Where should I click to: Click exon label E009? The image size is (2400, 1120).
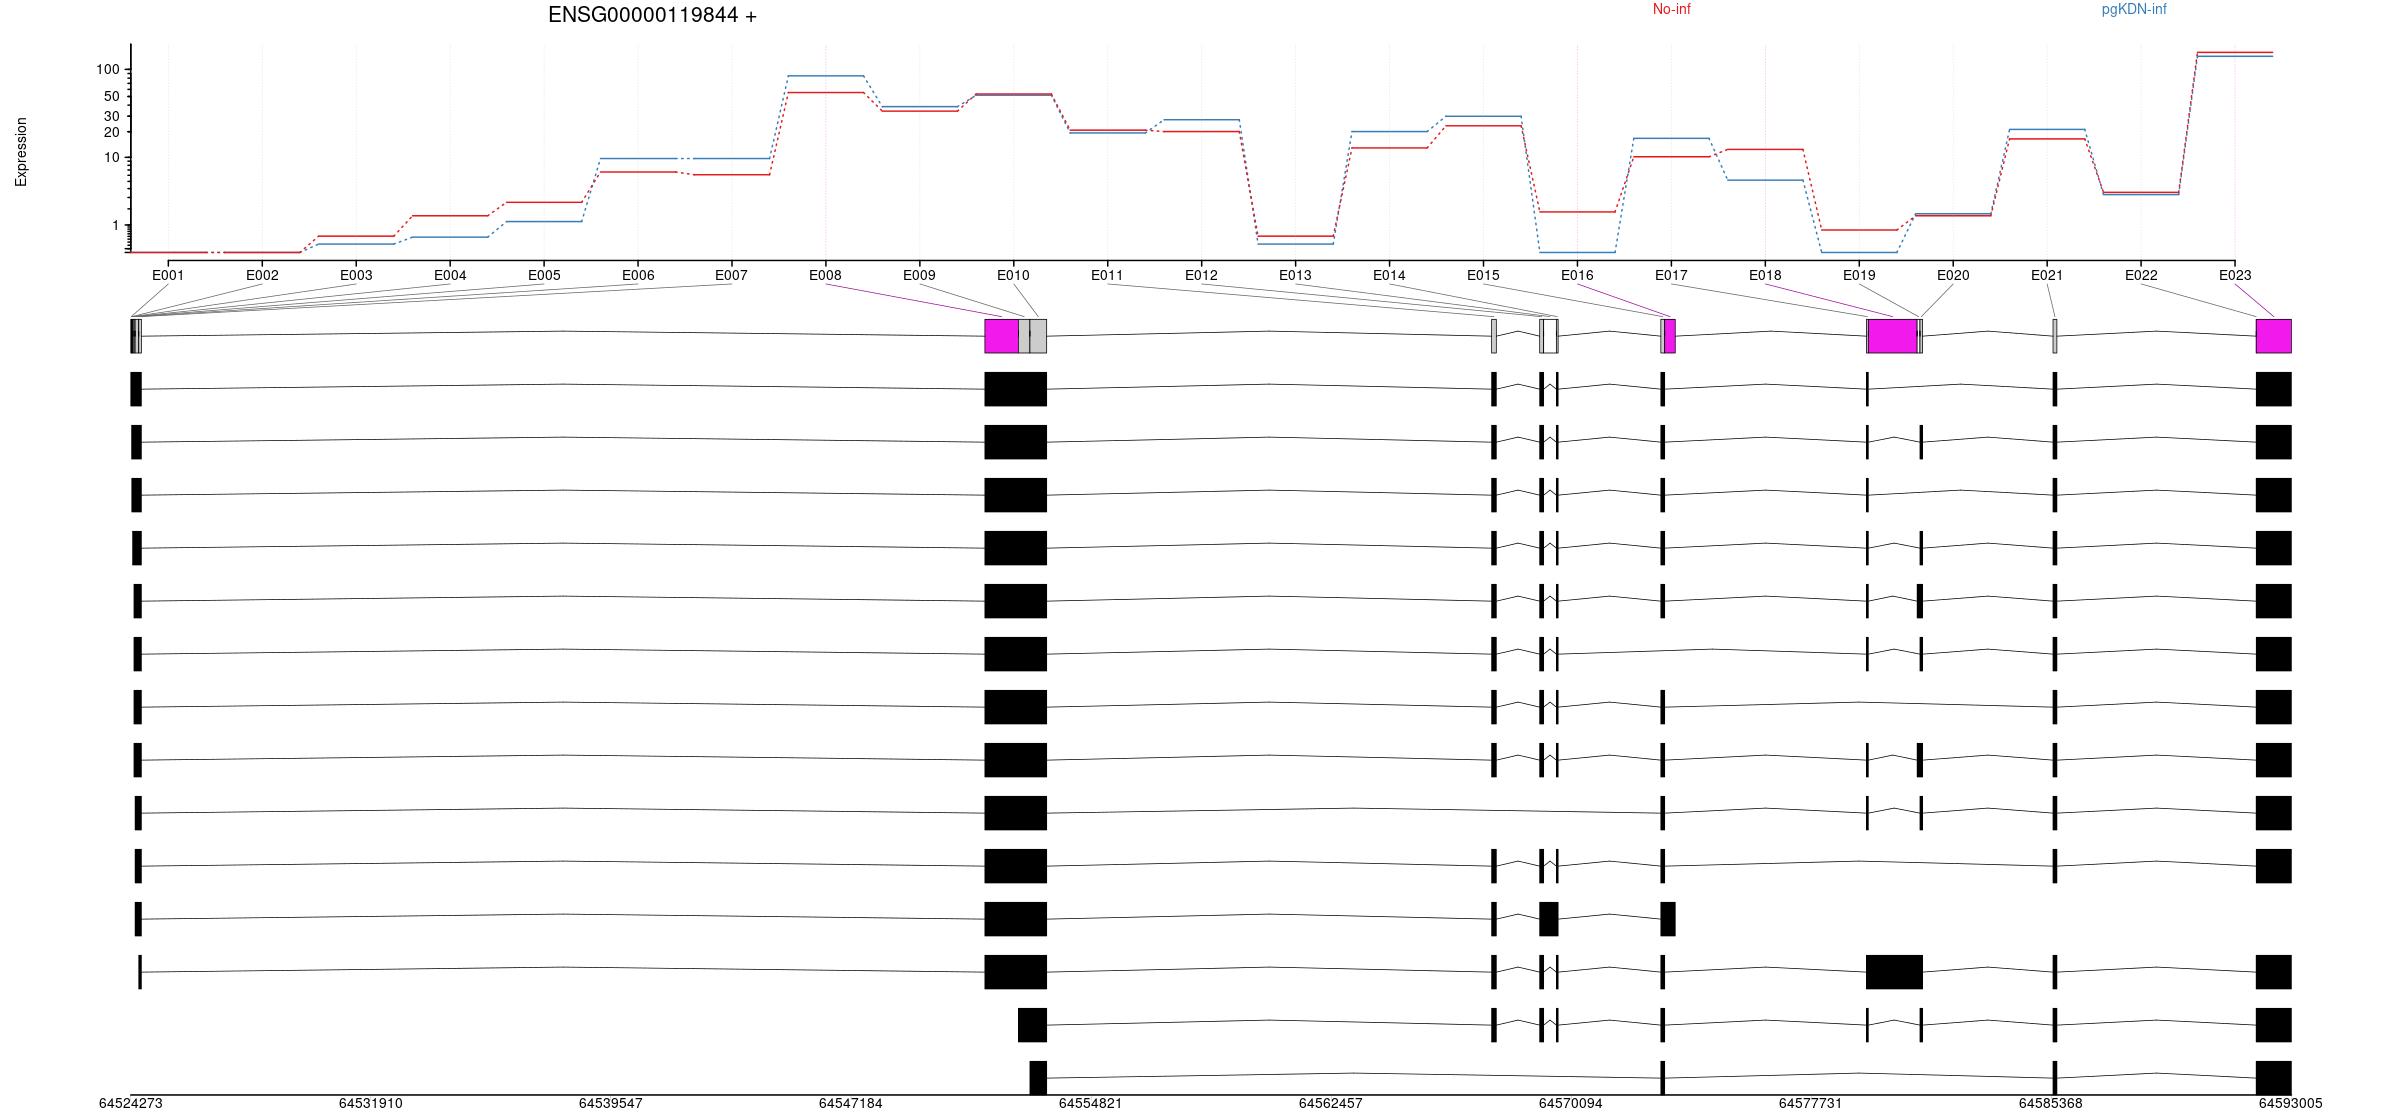(919, 275)
